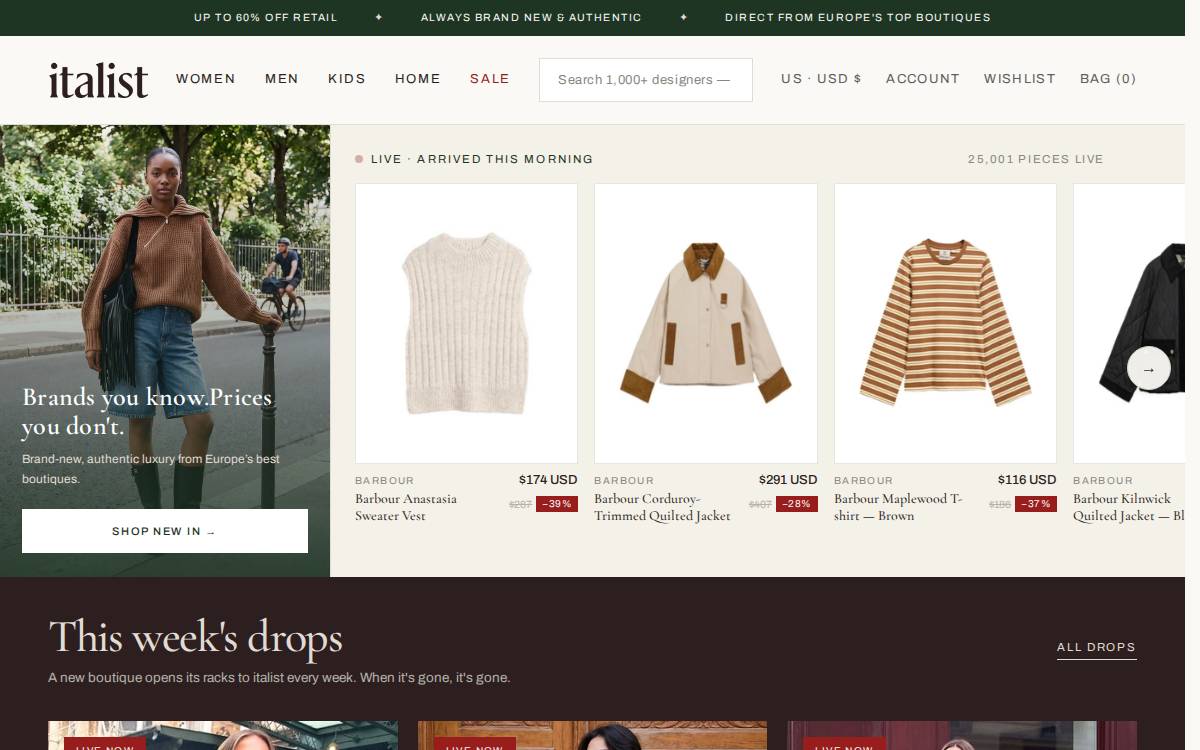The height and width of the screenshot is (750, 1200).
Task: Click the −28% discount badge
Action: [x=797, y=504]
